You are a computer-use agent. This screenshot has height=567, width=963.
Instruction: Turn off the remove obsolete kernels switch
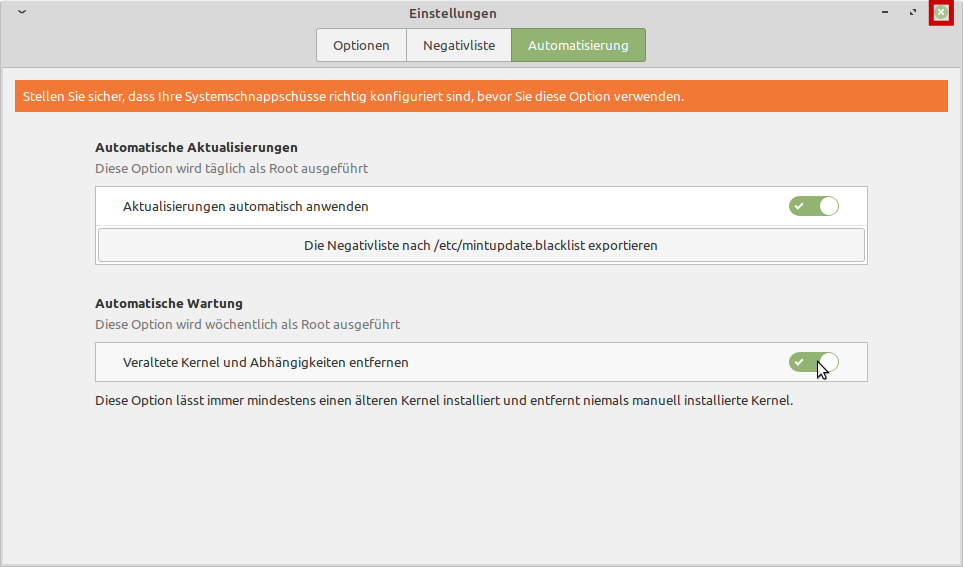[x=813, y=362]
